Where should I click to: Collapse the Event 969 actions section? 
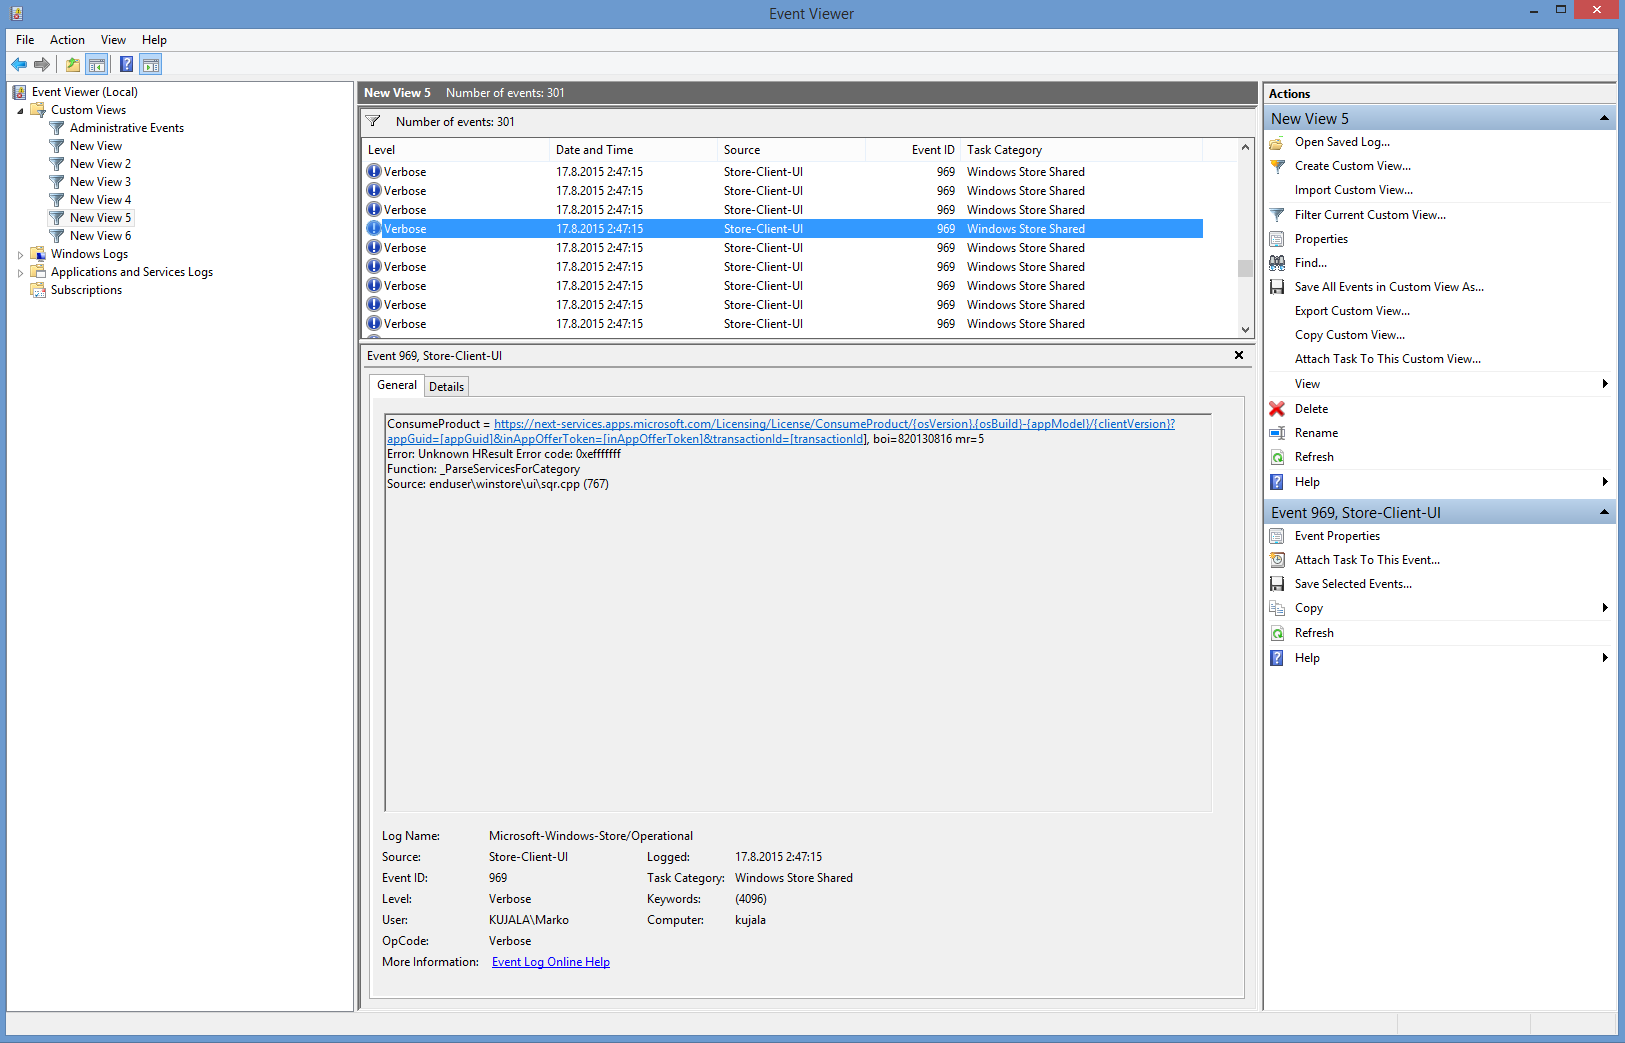pos(1604,512)
